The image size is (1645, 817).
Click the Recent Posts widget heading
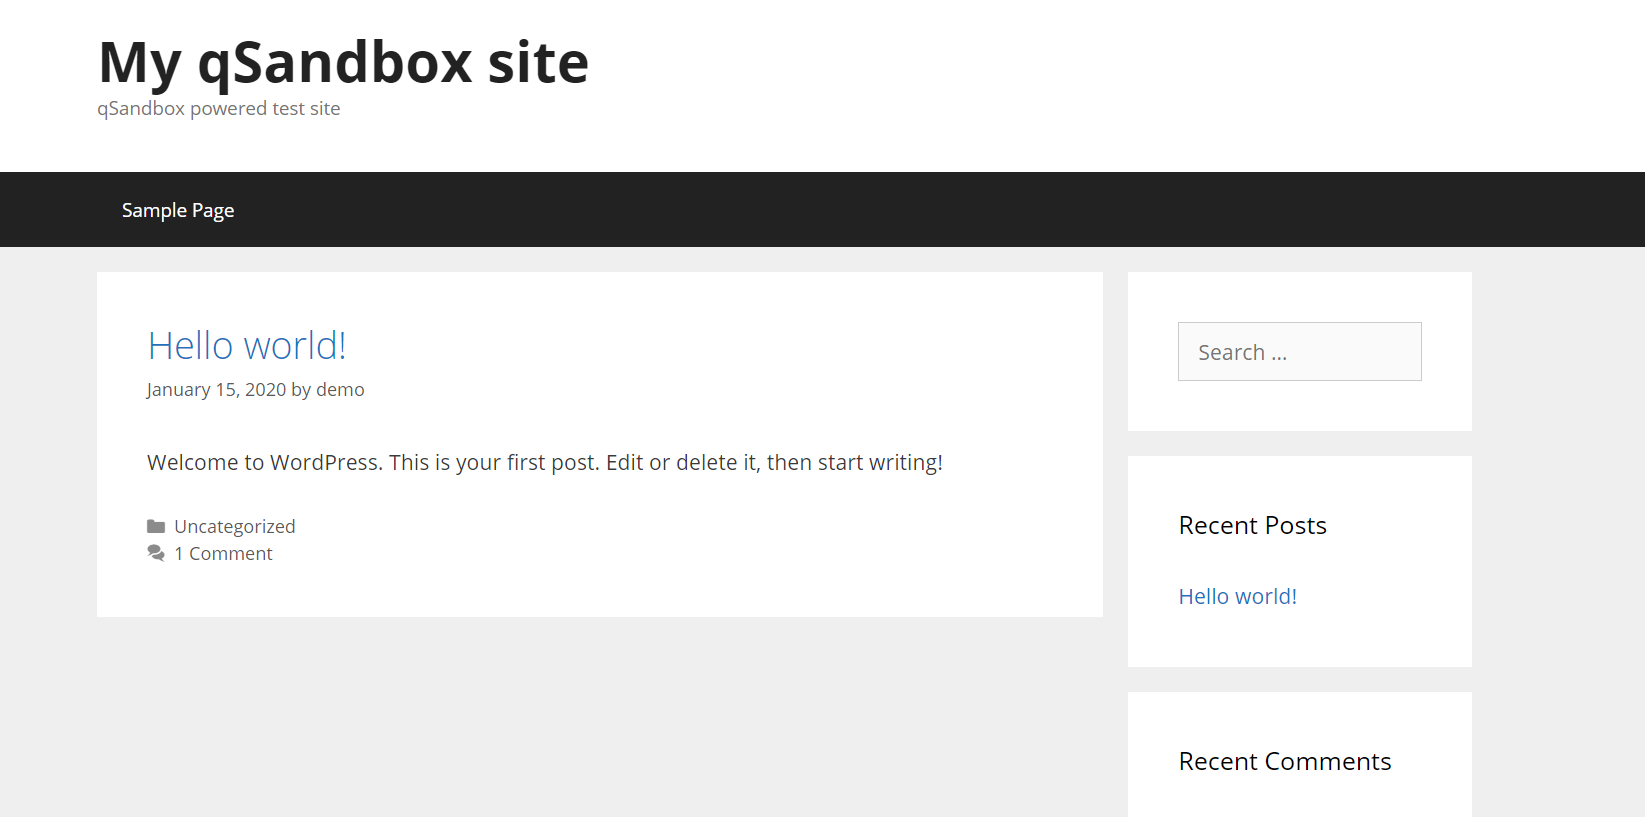(x=1252, y=526)
